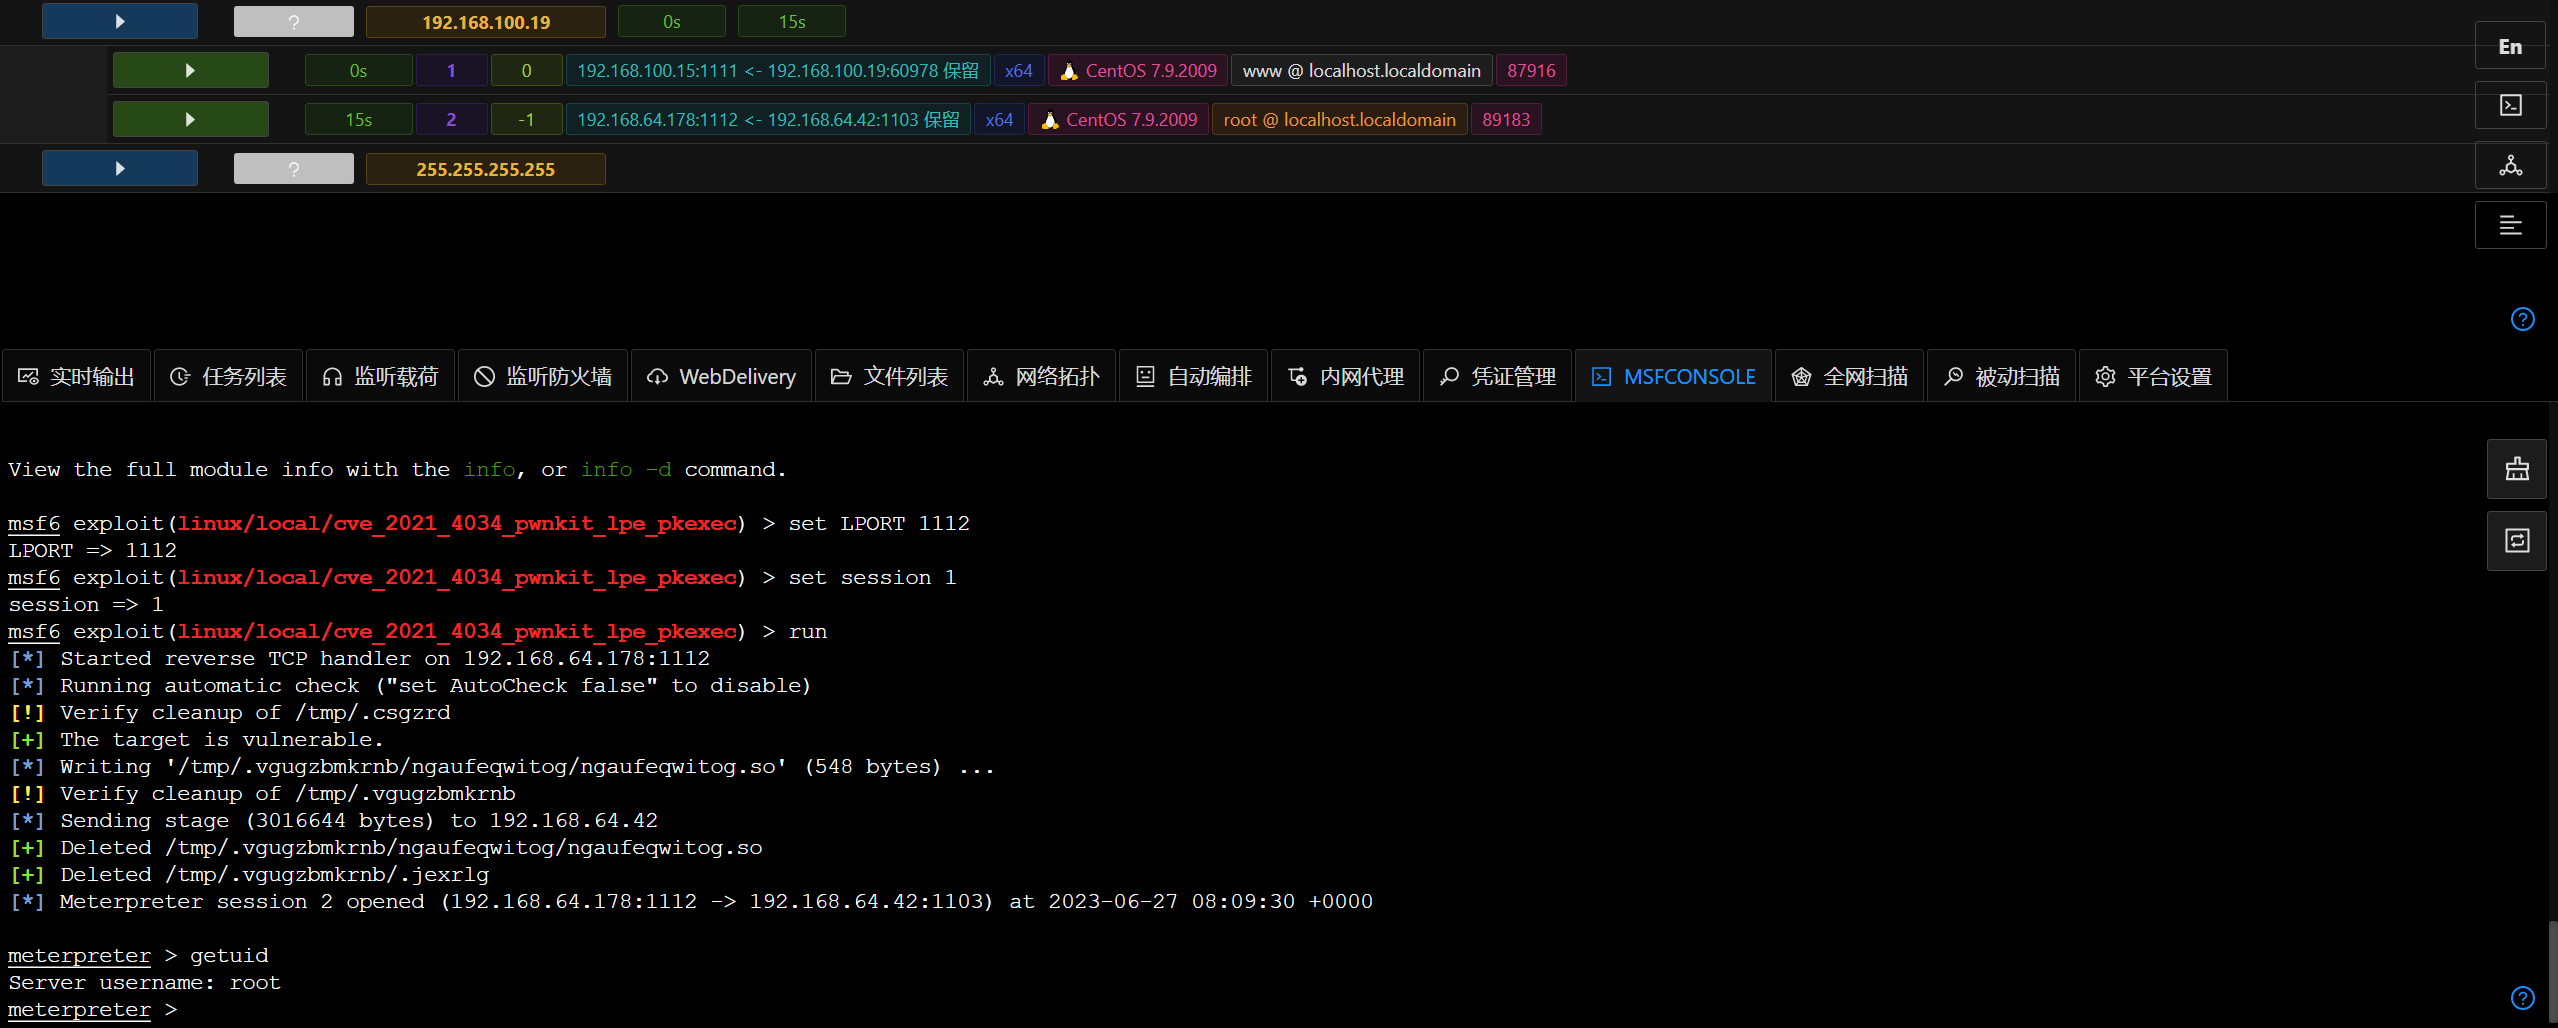The height and width of the screenshot is (1028, 2558).
Task: Expand the 255.255.255.255 host row arrow
Action: tap(120, 168)
